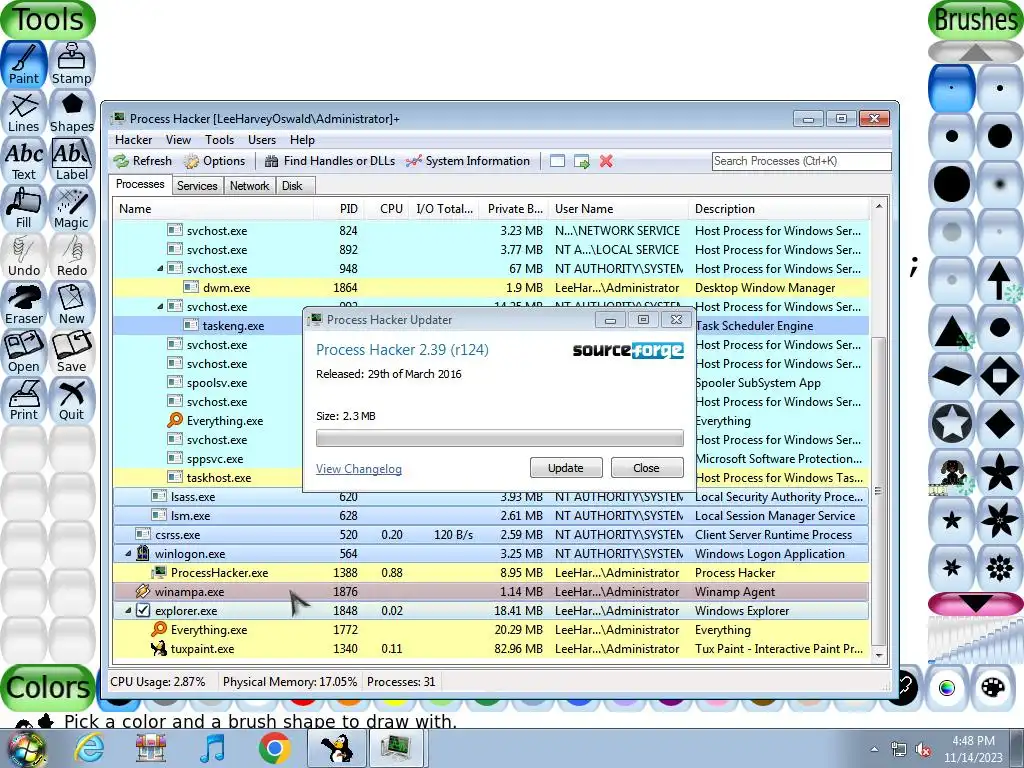Collapse the svchost.exe node above taskeng.exe

160,306
